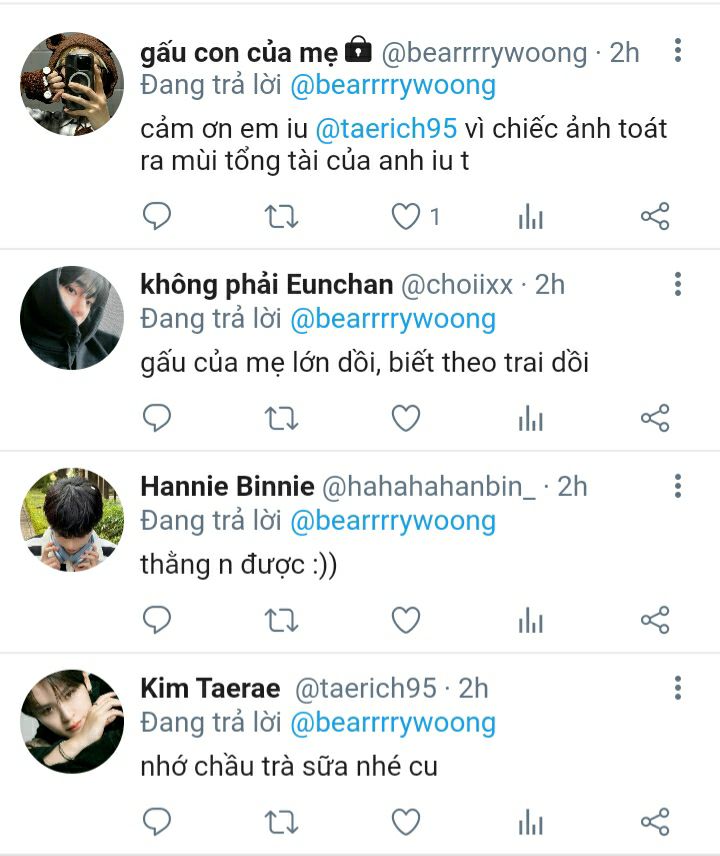Like không phải Eunchan's tweet

(x=406, y=418)
